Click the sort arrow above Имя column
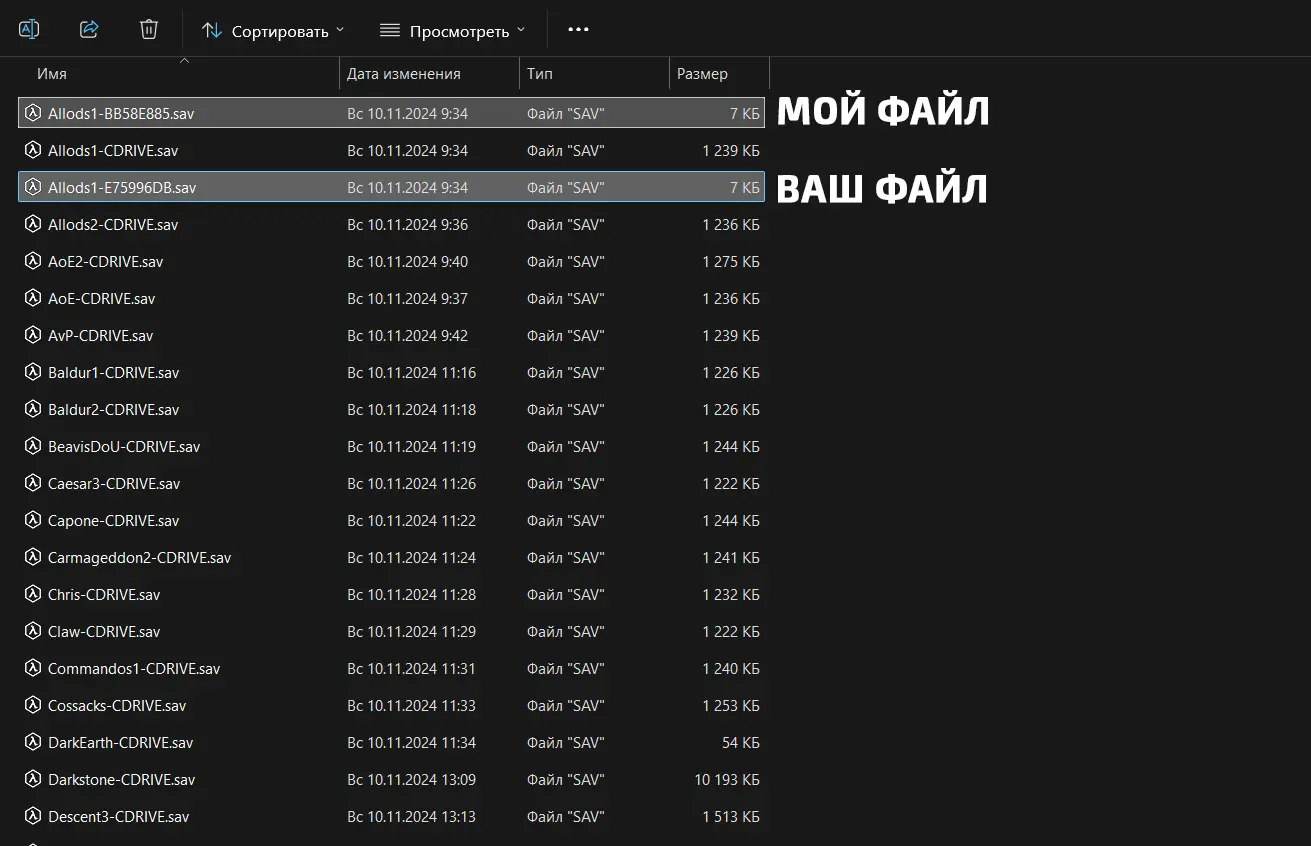Viewport: 1311px width, 846px height. click(183, 61)
